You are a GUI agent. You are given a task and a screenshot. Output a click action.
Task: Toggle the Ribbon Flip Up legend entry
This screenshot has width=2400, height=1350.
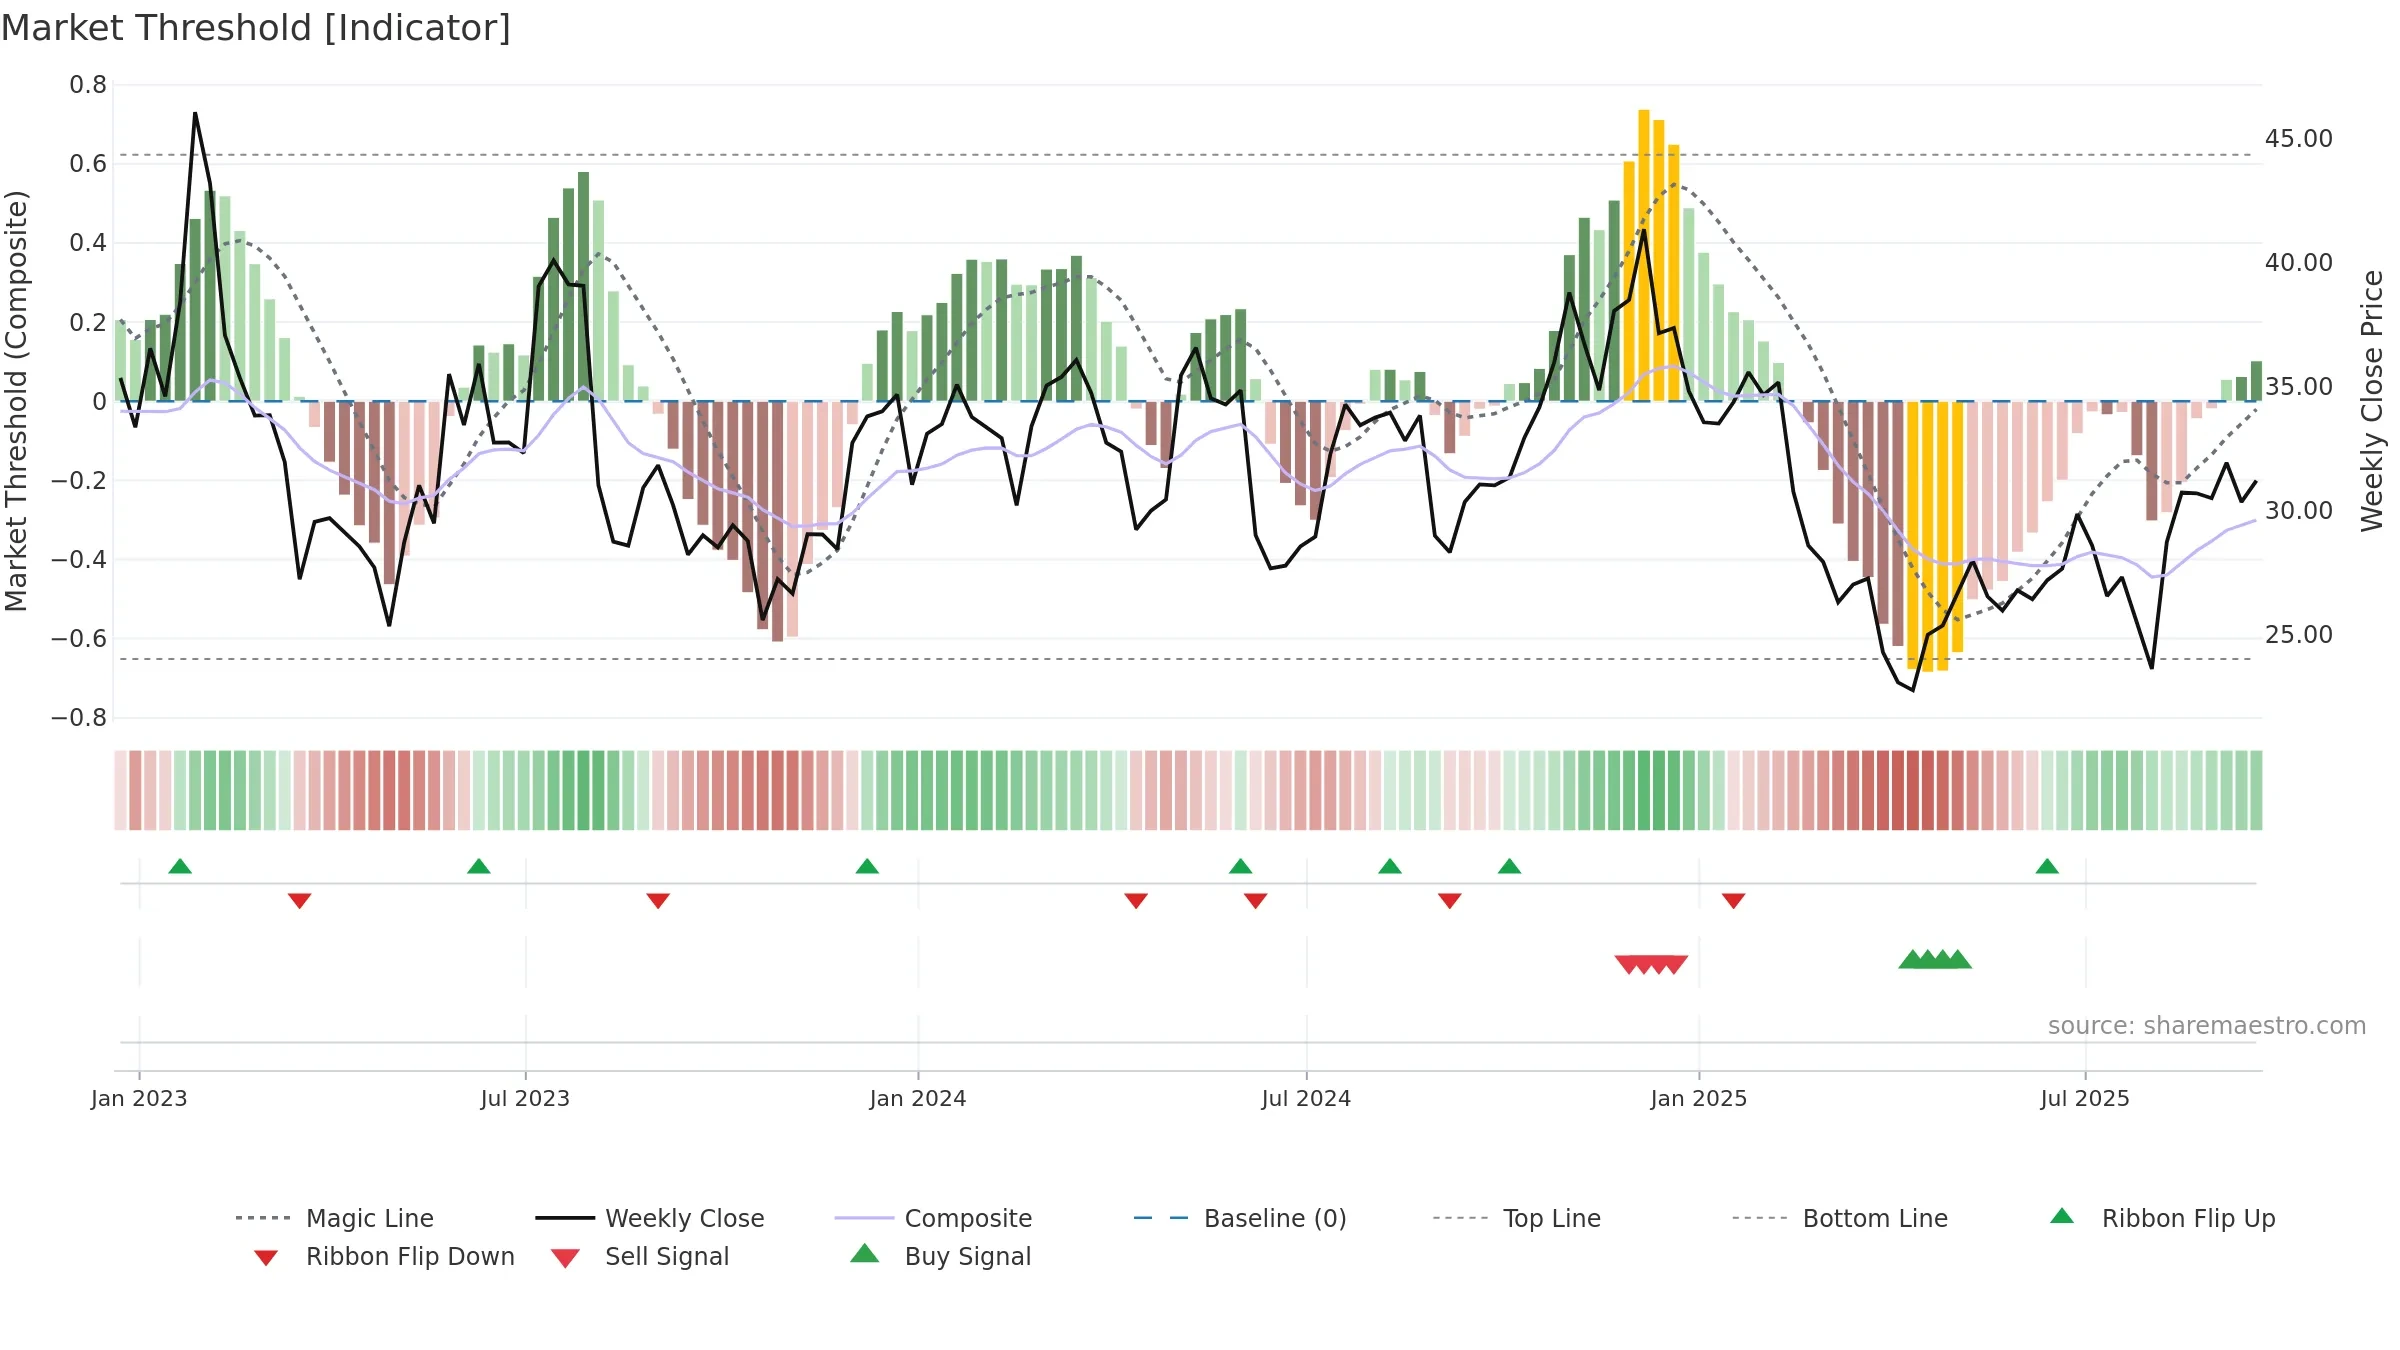click(x=2162, y=1218)
